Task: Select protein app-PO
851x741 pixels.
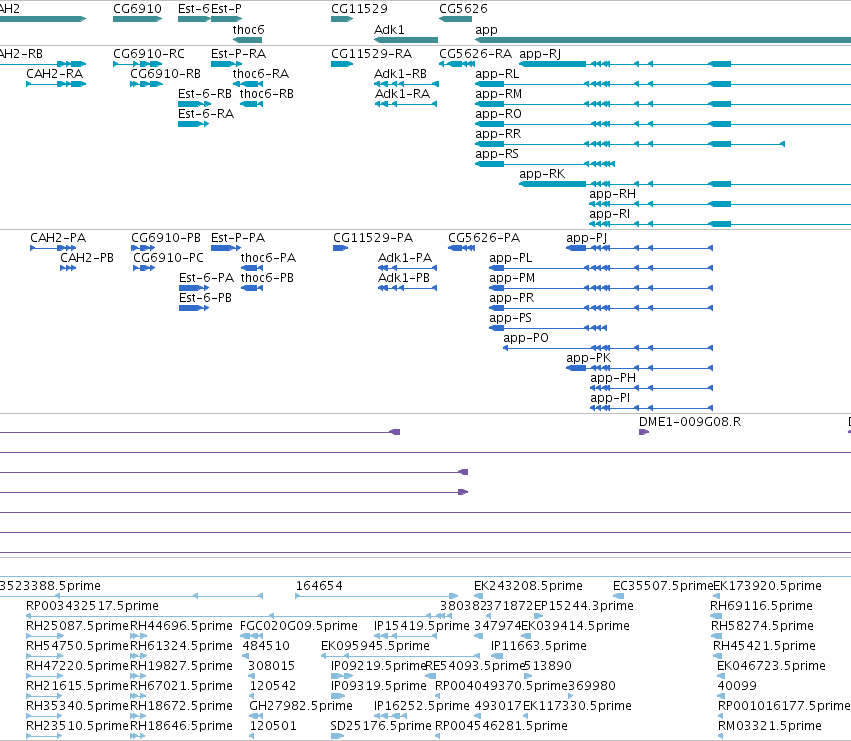Action: [x=525, y=338]
